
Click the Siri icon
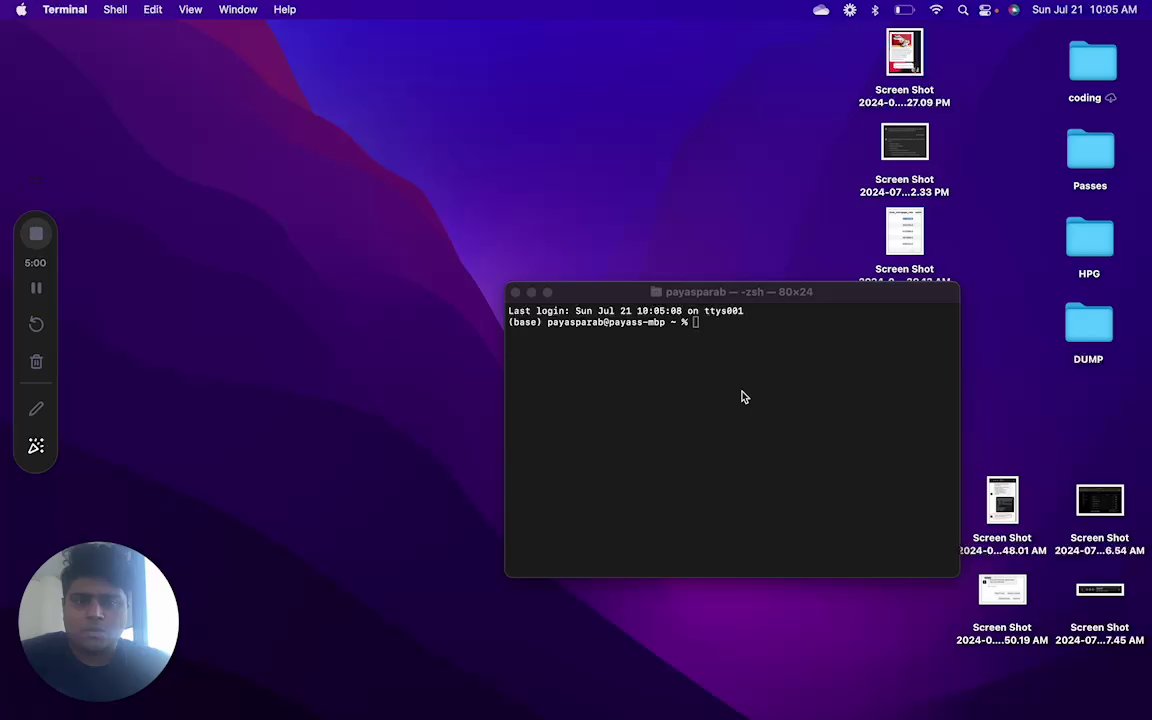(x=1014, y=10)
